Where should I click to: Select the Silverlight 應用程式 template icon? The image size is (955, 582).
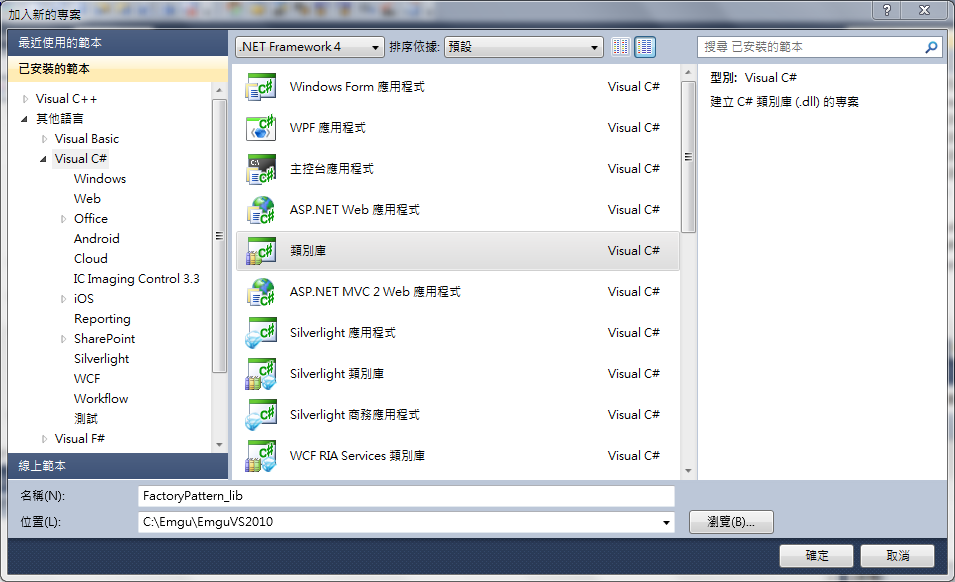click(261, 333)
